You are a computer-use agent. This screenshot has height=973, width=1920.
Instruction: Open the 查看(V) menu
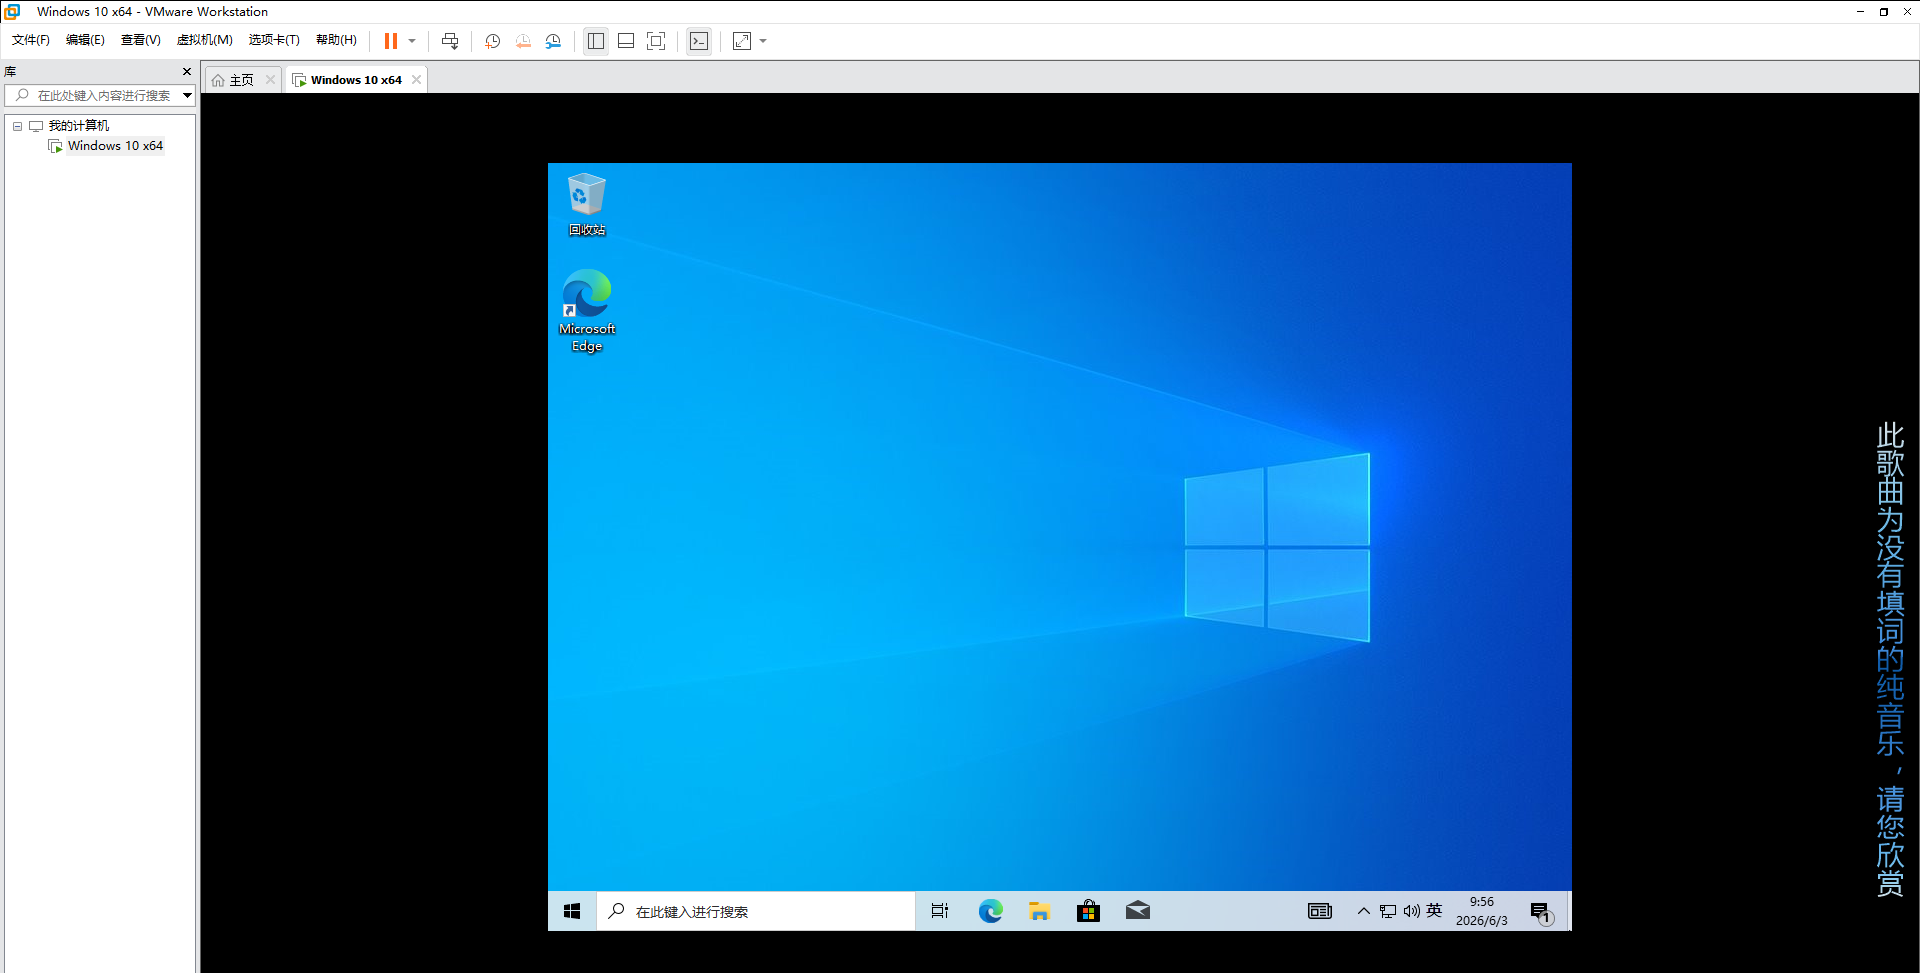click(x=141, y=40)
